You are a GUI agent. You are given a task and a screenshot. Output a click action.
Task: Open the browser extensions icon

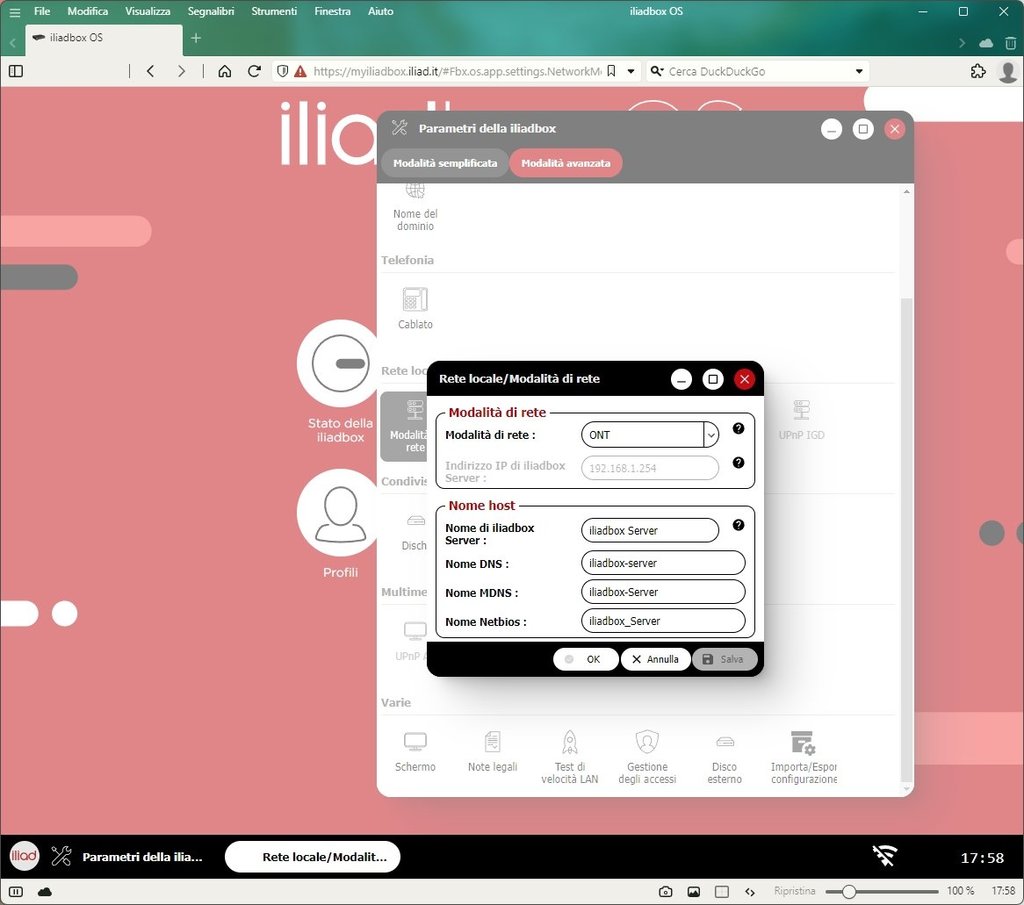click(x=978, y=71)
